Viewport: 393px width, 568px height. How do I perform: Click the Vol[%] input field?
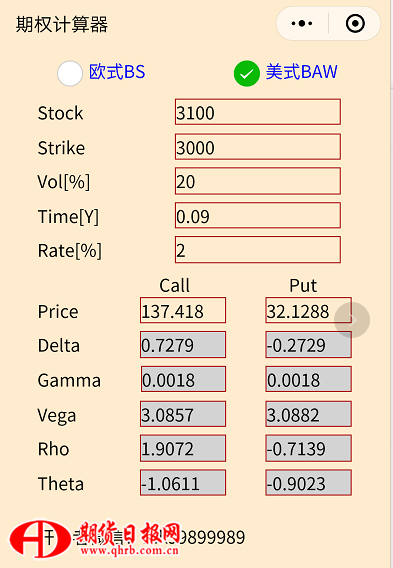(258, 181)
